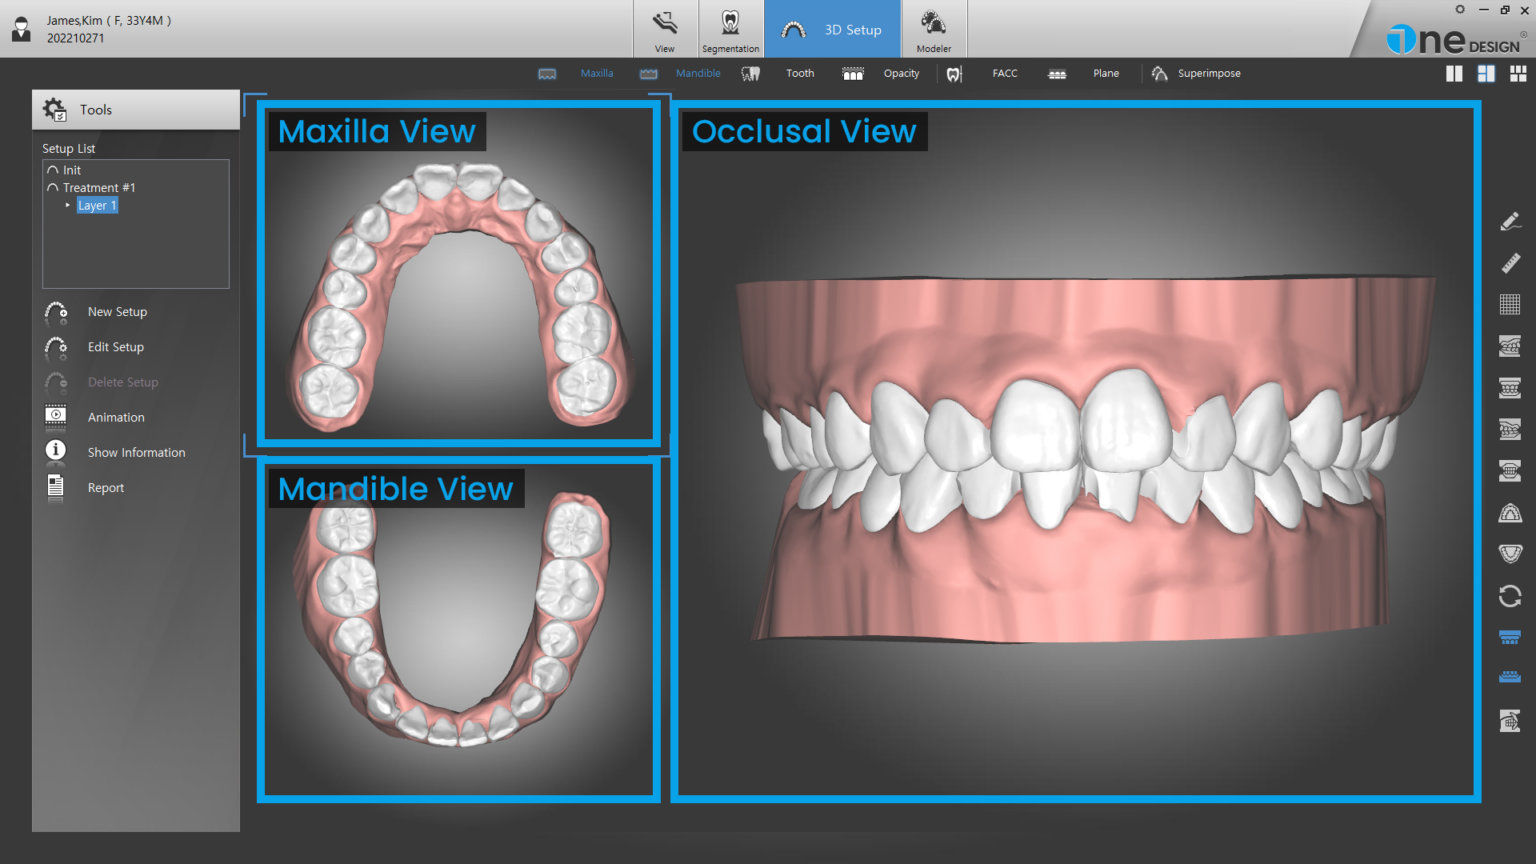Enable the Superimpose display option
The width and height of the screenshot is (1536, 864).
pos(1196,73)
